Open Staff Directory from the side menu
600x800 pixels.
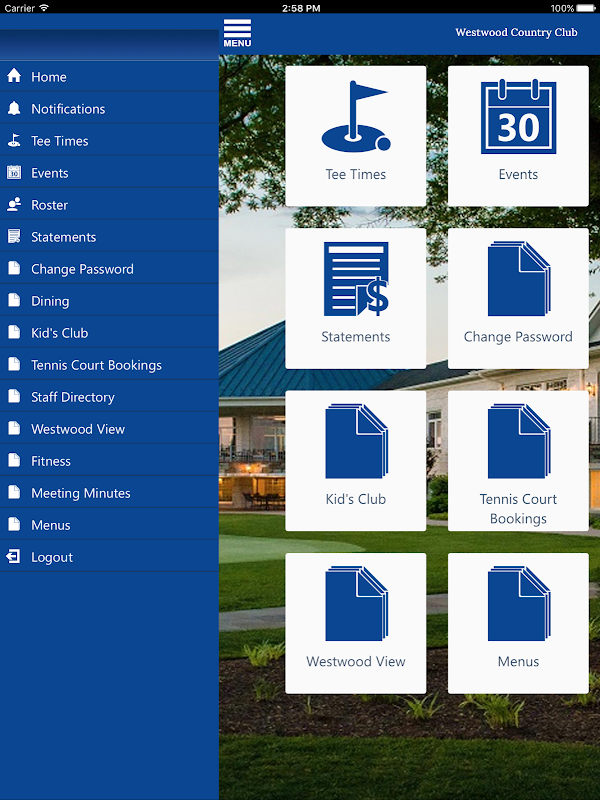click(109, 397)
